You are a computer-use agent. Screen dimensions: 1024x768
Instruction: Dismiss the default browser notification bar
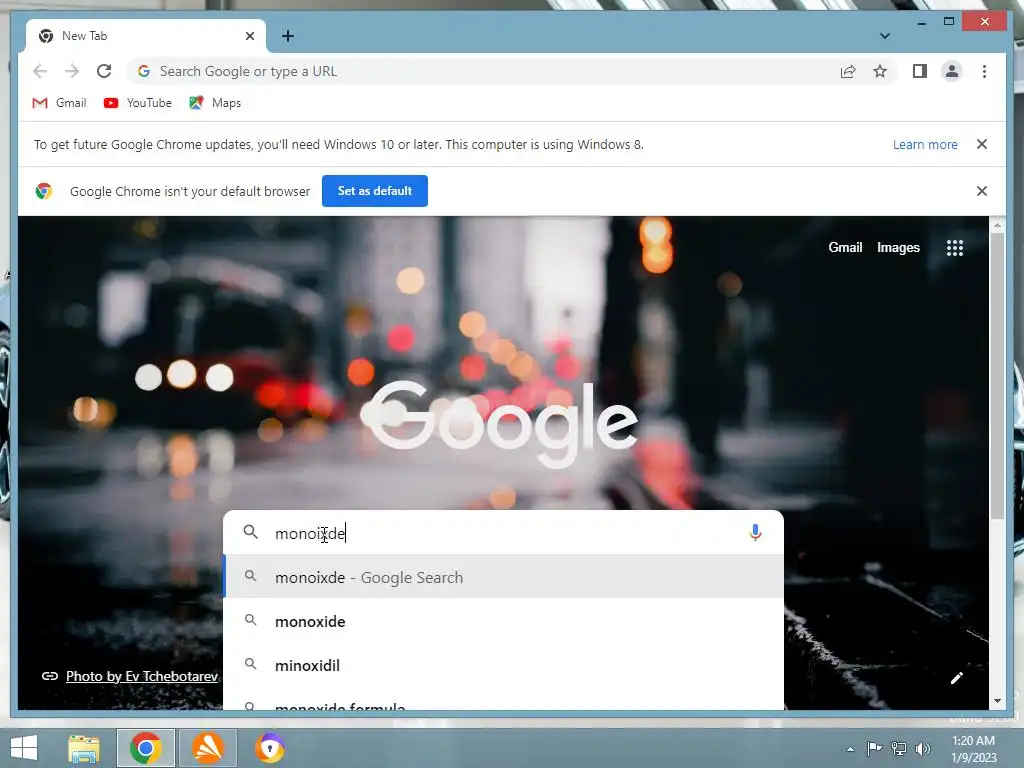pyautogui.click(x=982, y=191)
